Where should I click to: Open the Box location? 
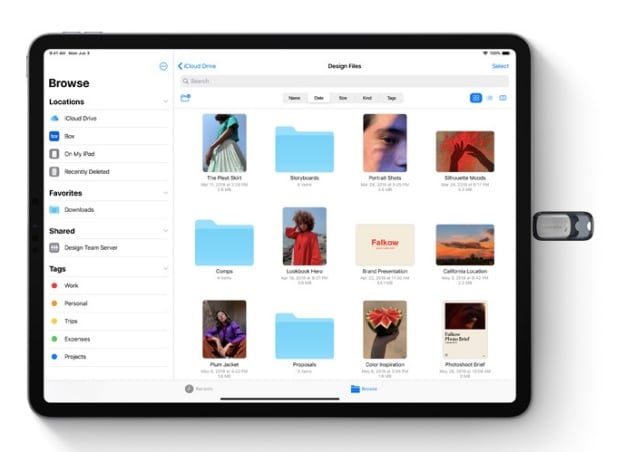tap(69, 136)
